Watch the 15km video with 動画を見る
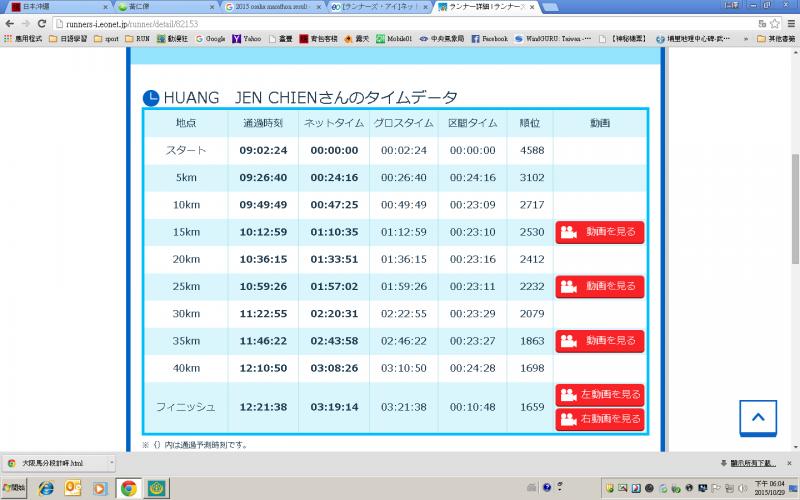The height and width of the screenshot is (500, 800). [x=599, y=232]
